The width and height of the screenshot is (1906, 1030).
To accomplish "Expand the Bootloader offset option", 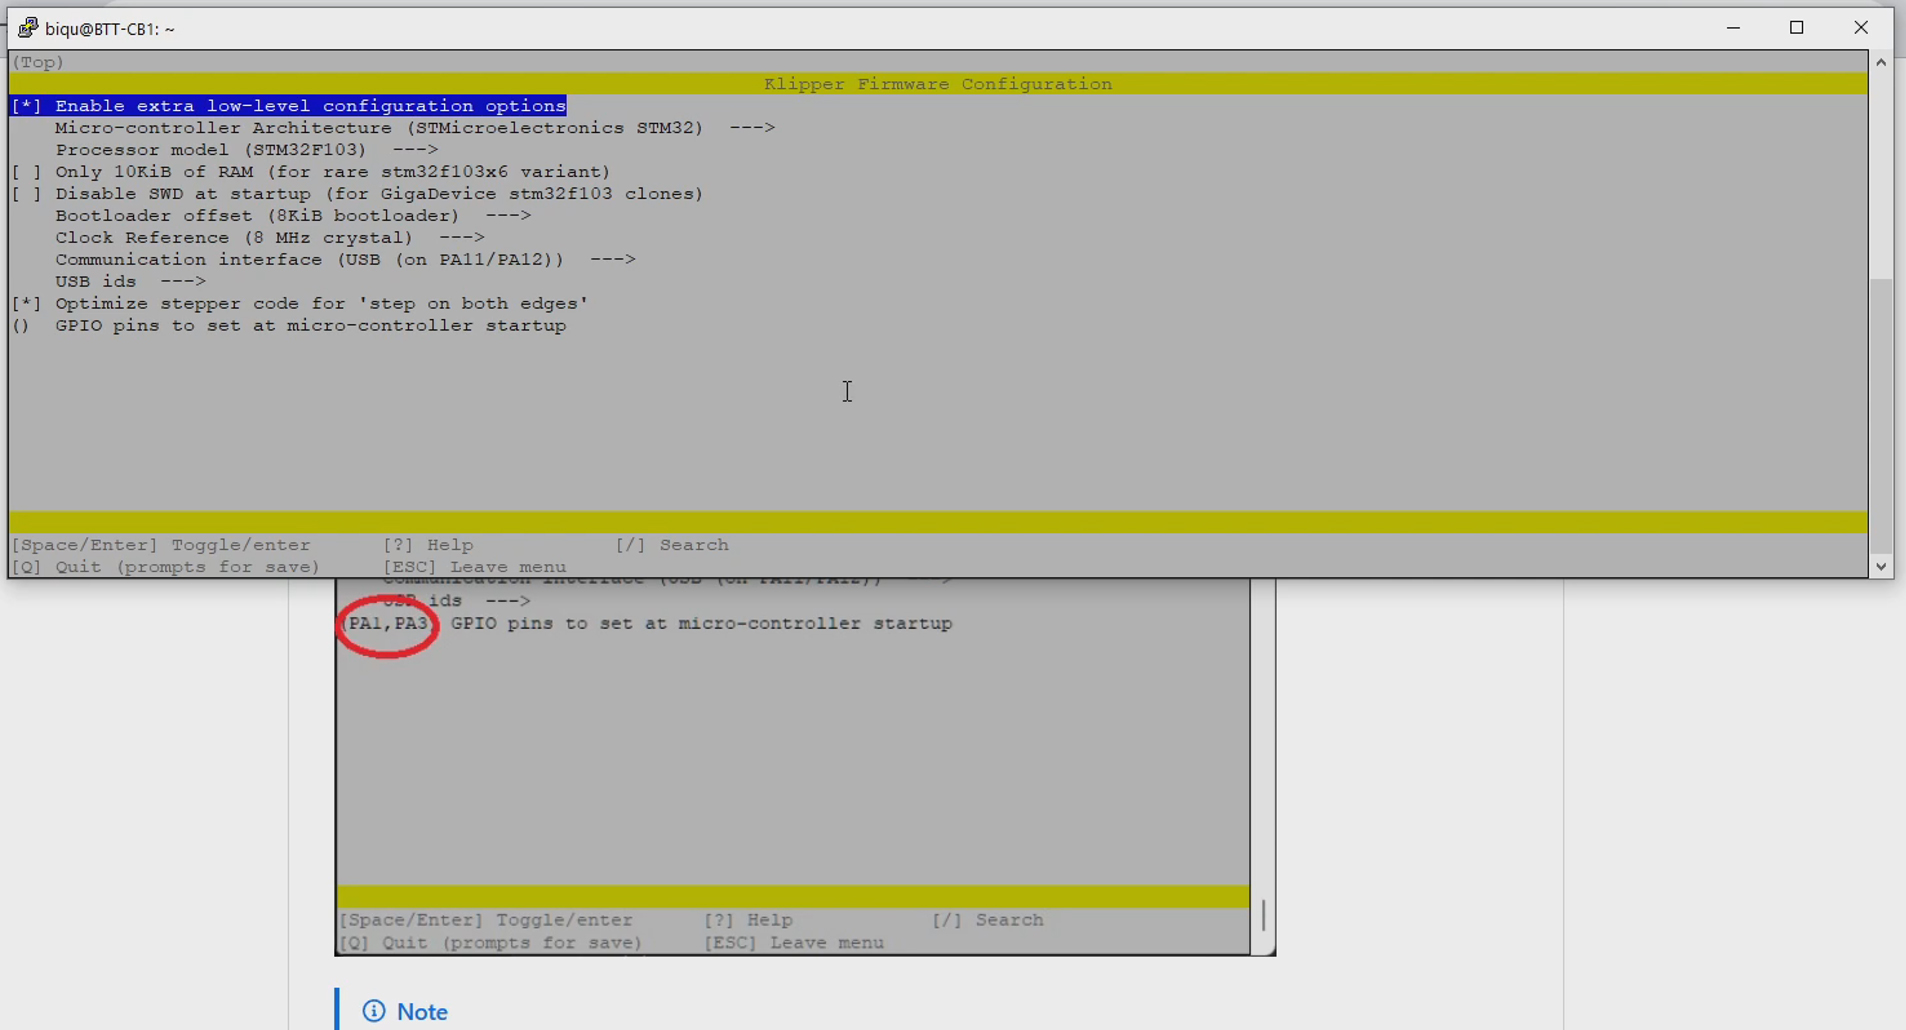I will (292, 216).
